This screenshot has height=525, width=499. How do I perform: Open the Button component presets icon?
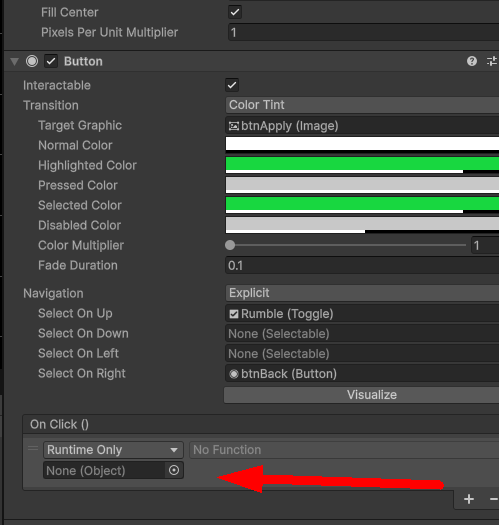[492, 61]
